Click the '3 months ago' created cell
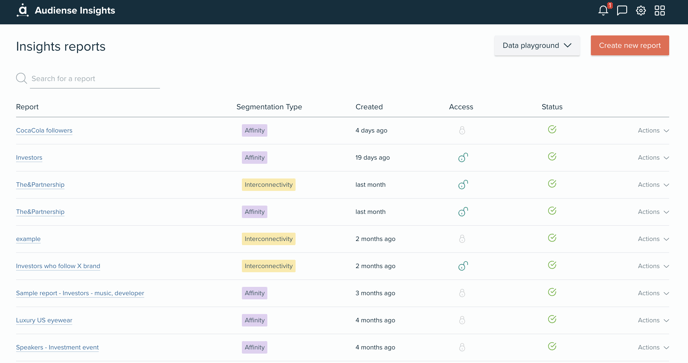Image resolution: width=688 pixels, height=363 pixels. coord(375,293)
